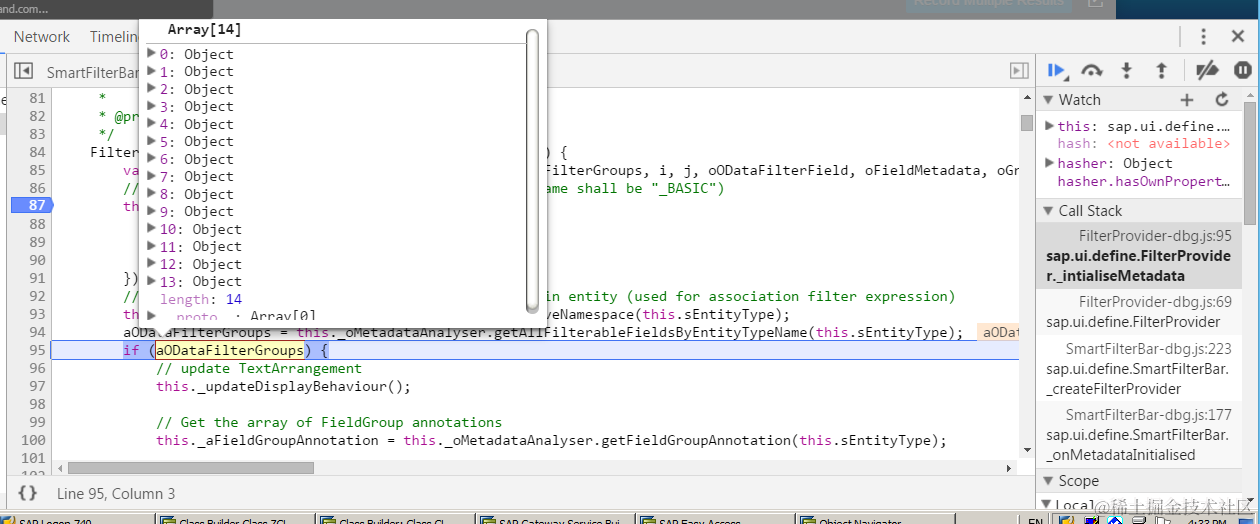
Task: Open the Network tab
Action: [x=42, y=37]
